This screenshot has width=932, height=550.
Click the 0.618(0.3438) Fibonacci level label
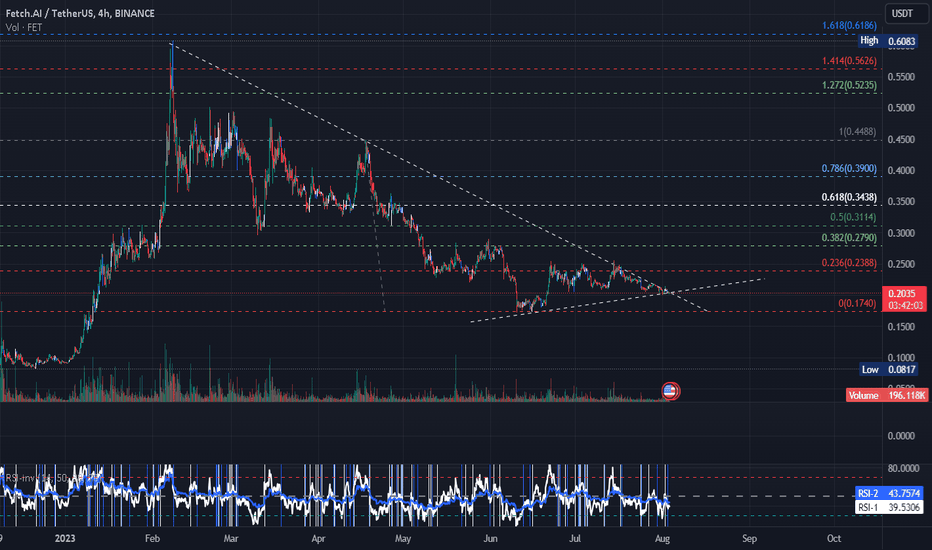(849, 197)
